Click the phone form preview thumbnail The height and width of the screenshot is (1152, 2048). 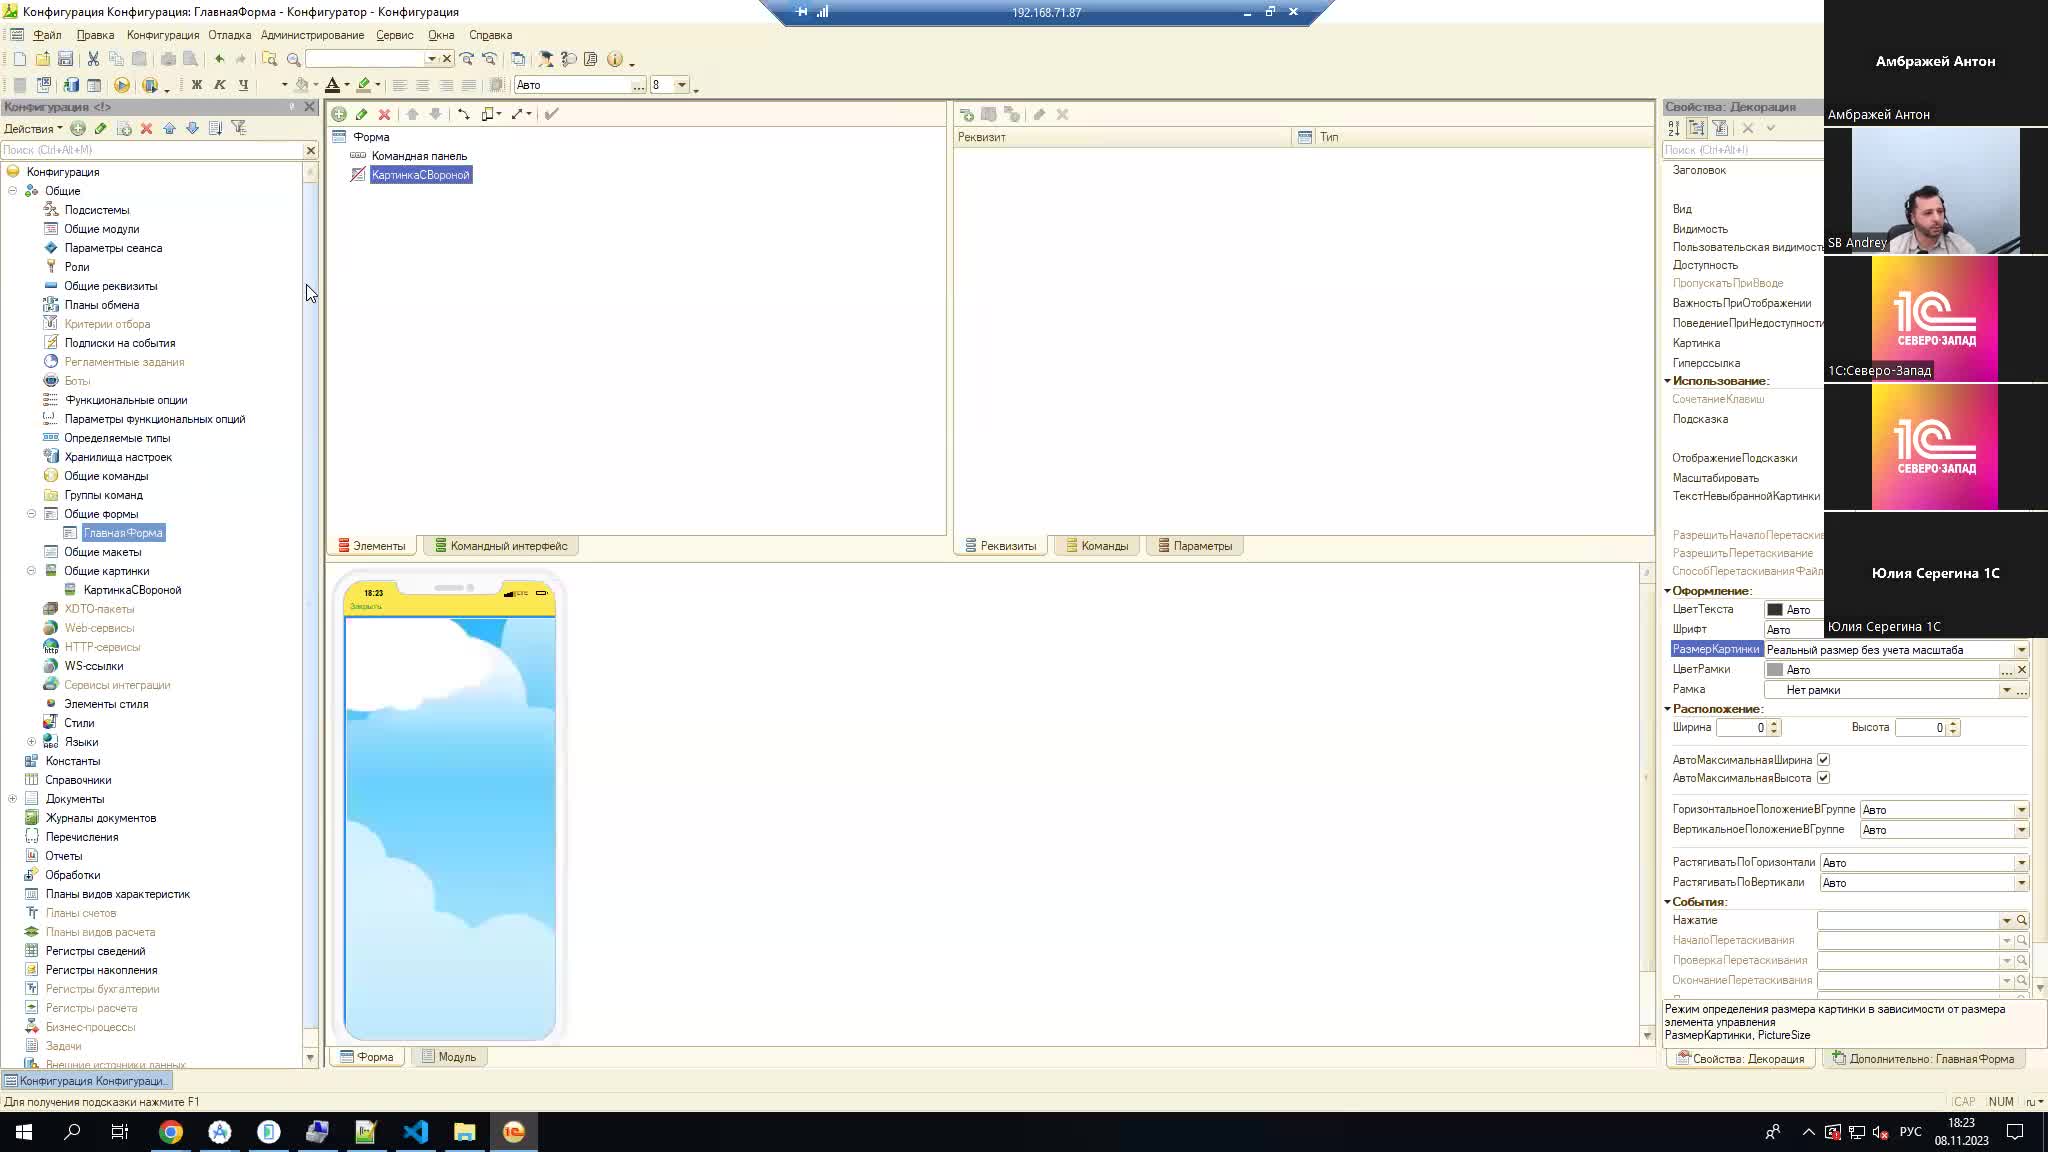[449, 807]
